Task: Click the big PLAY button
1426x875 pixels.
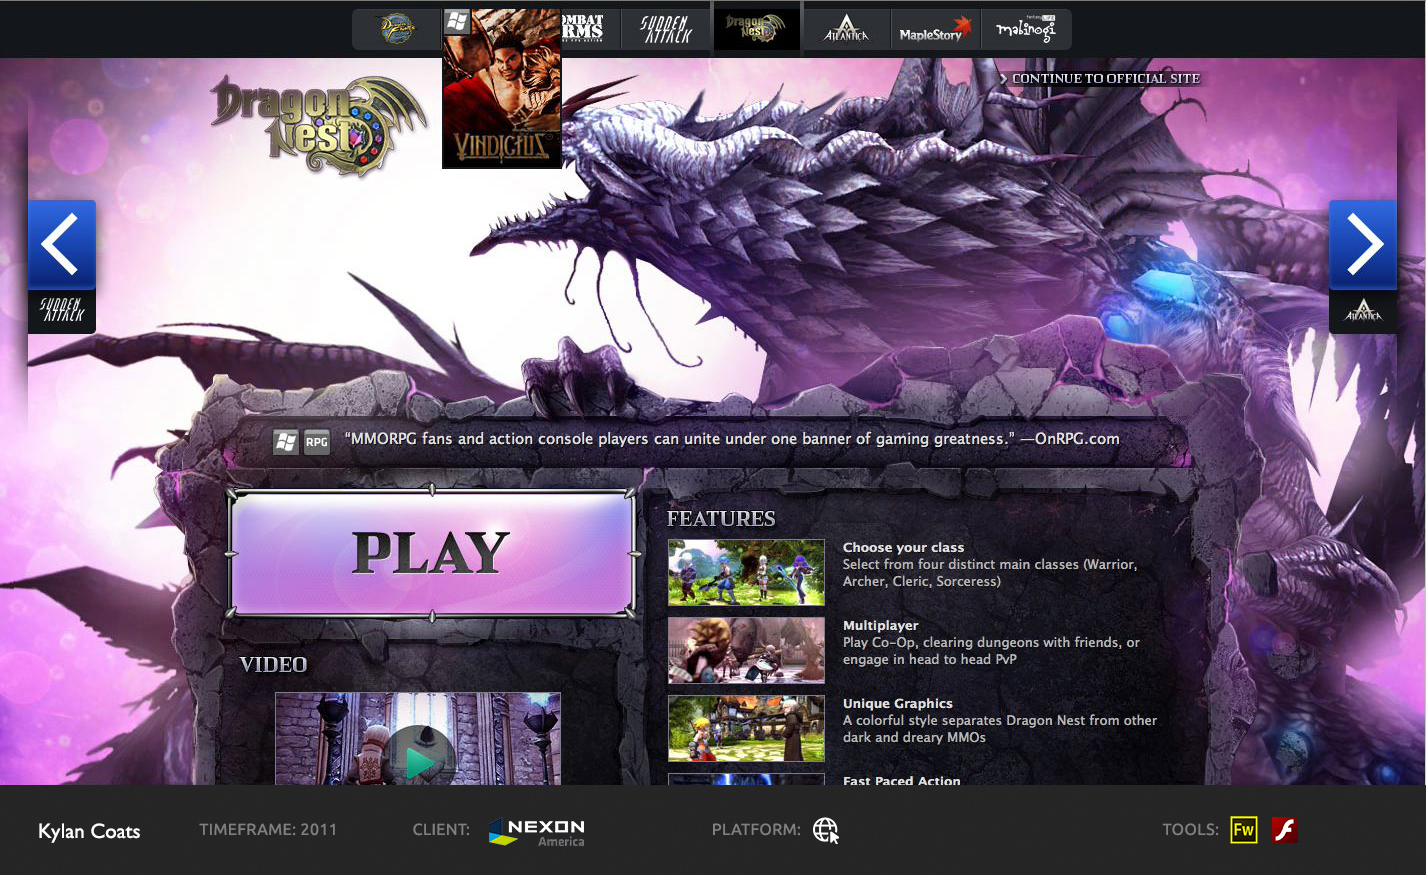Action: [432, 553]
